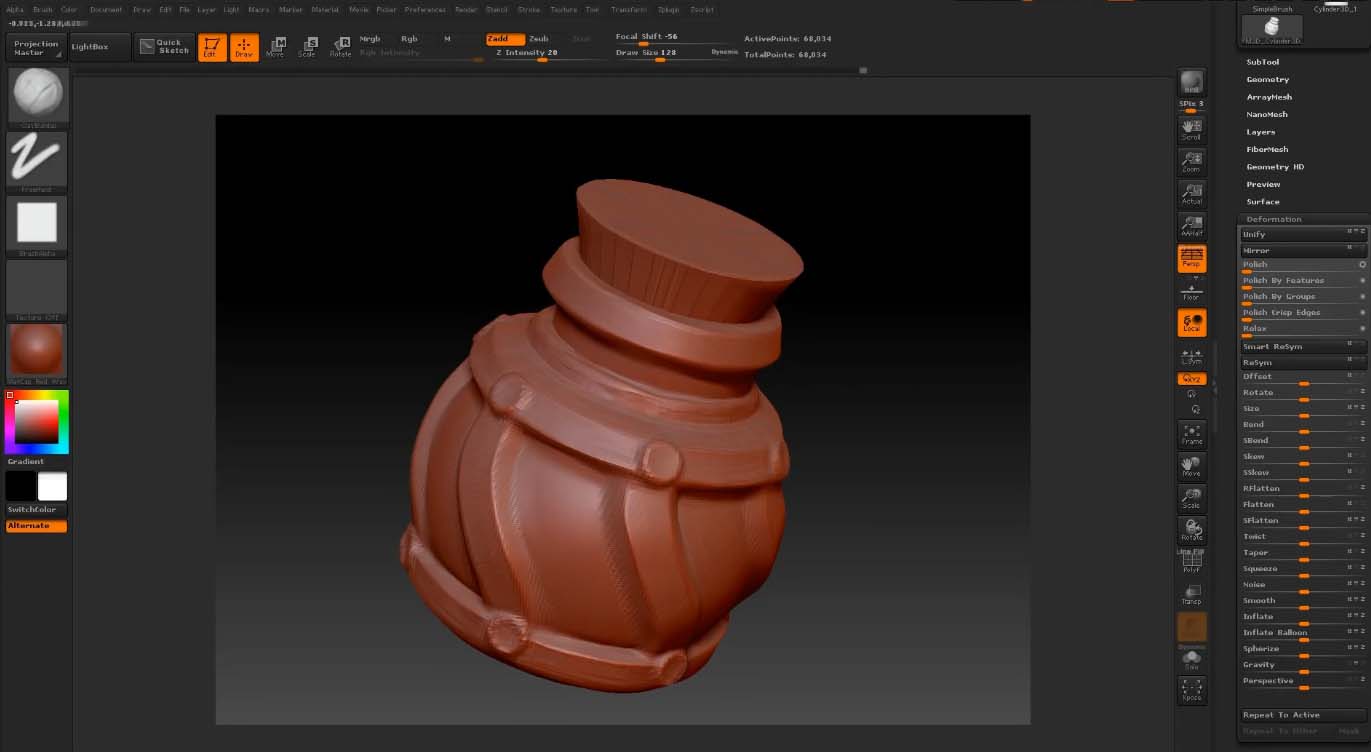The width and height of the screenshot is (1371, 752).
Task: Click the right-shelf Rotate view icon
Action: [x=1191, y=530]
